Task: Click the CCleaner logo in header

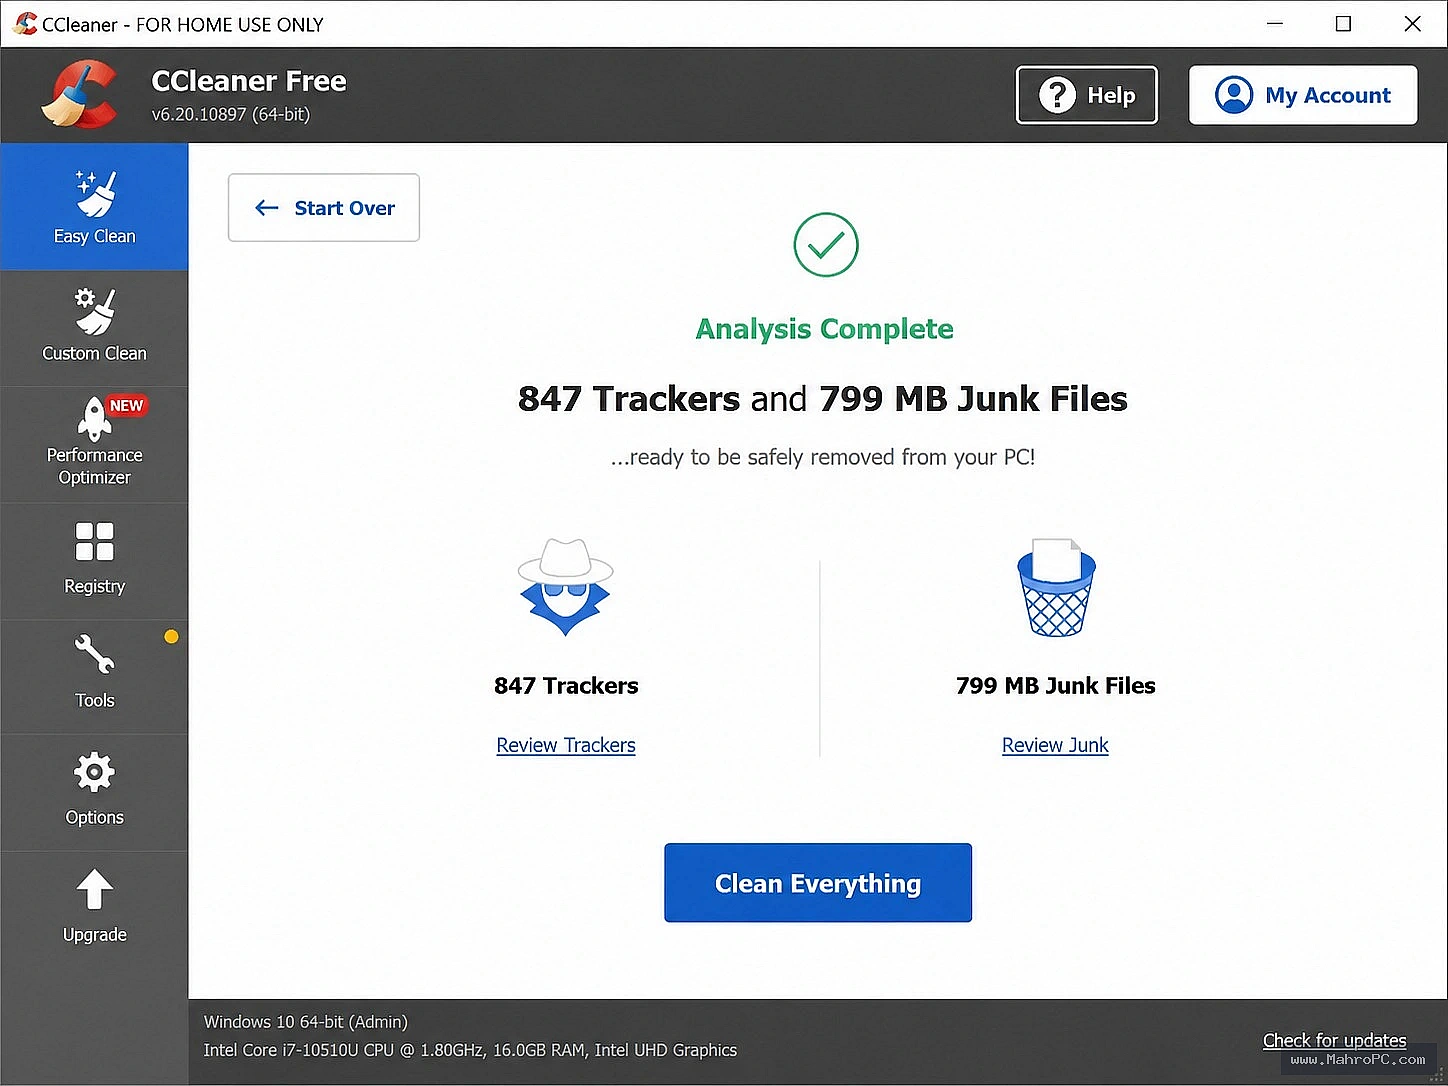Action: (79, 95)
